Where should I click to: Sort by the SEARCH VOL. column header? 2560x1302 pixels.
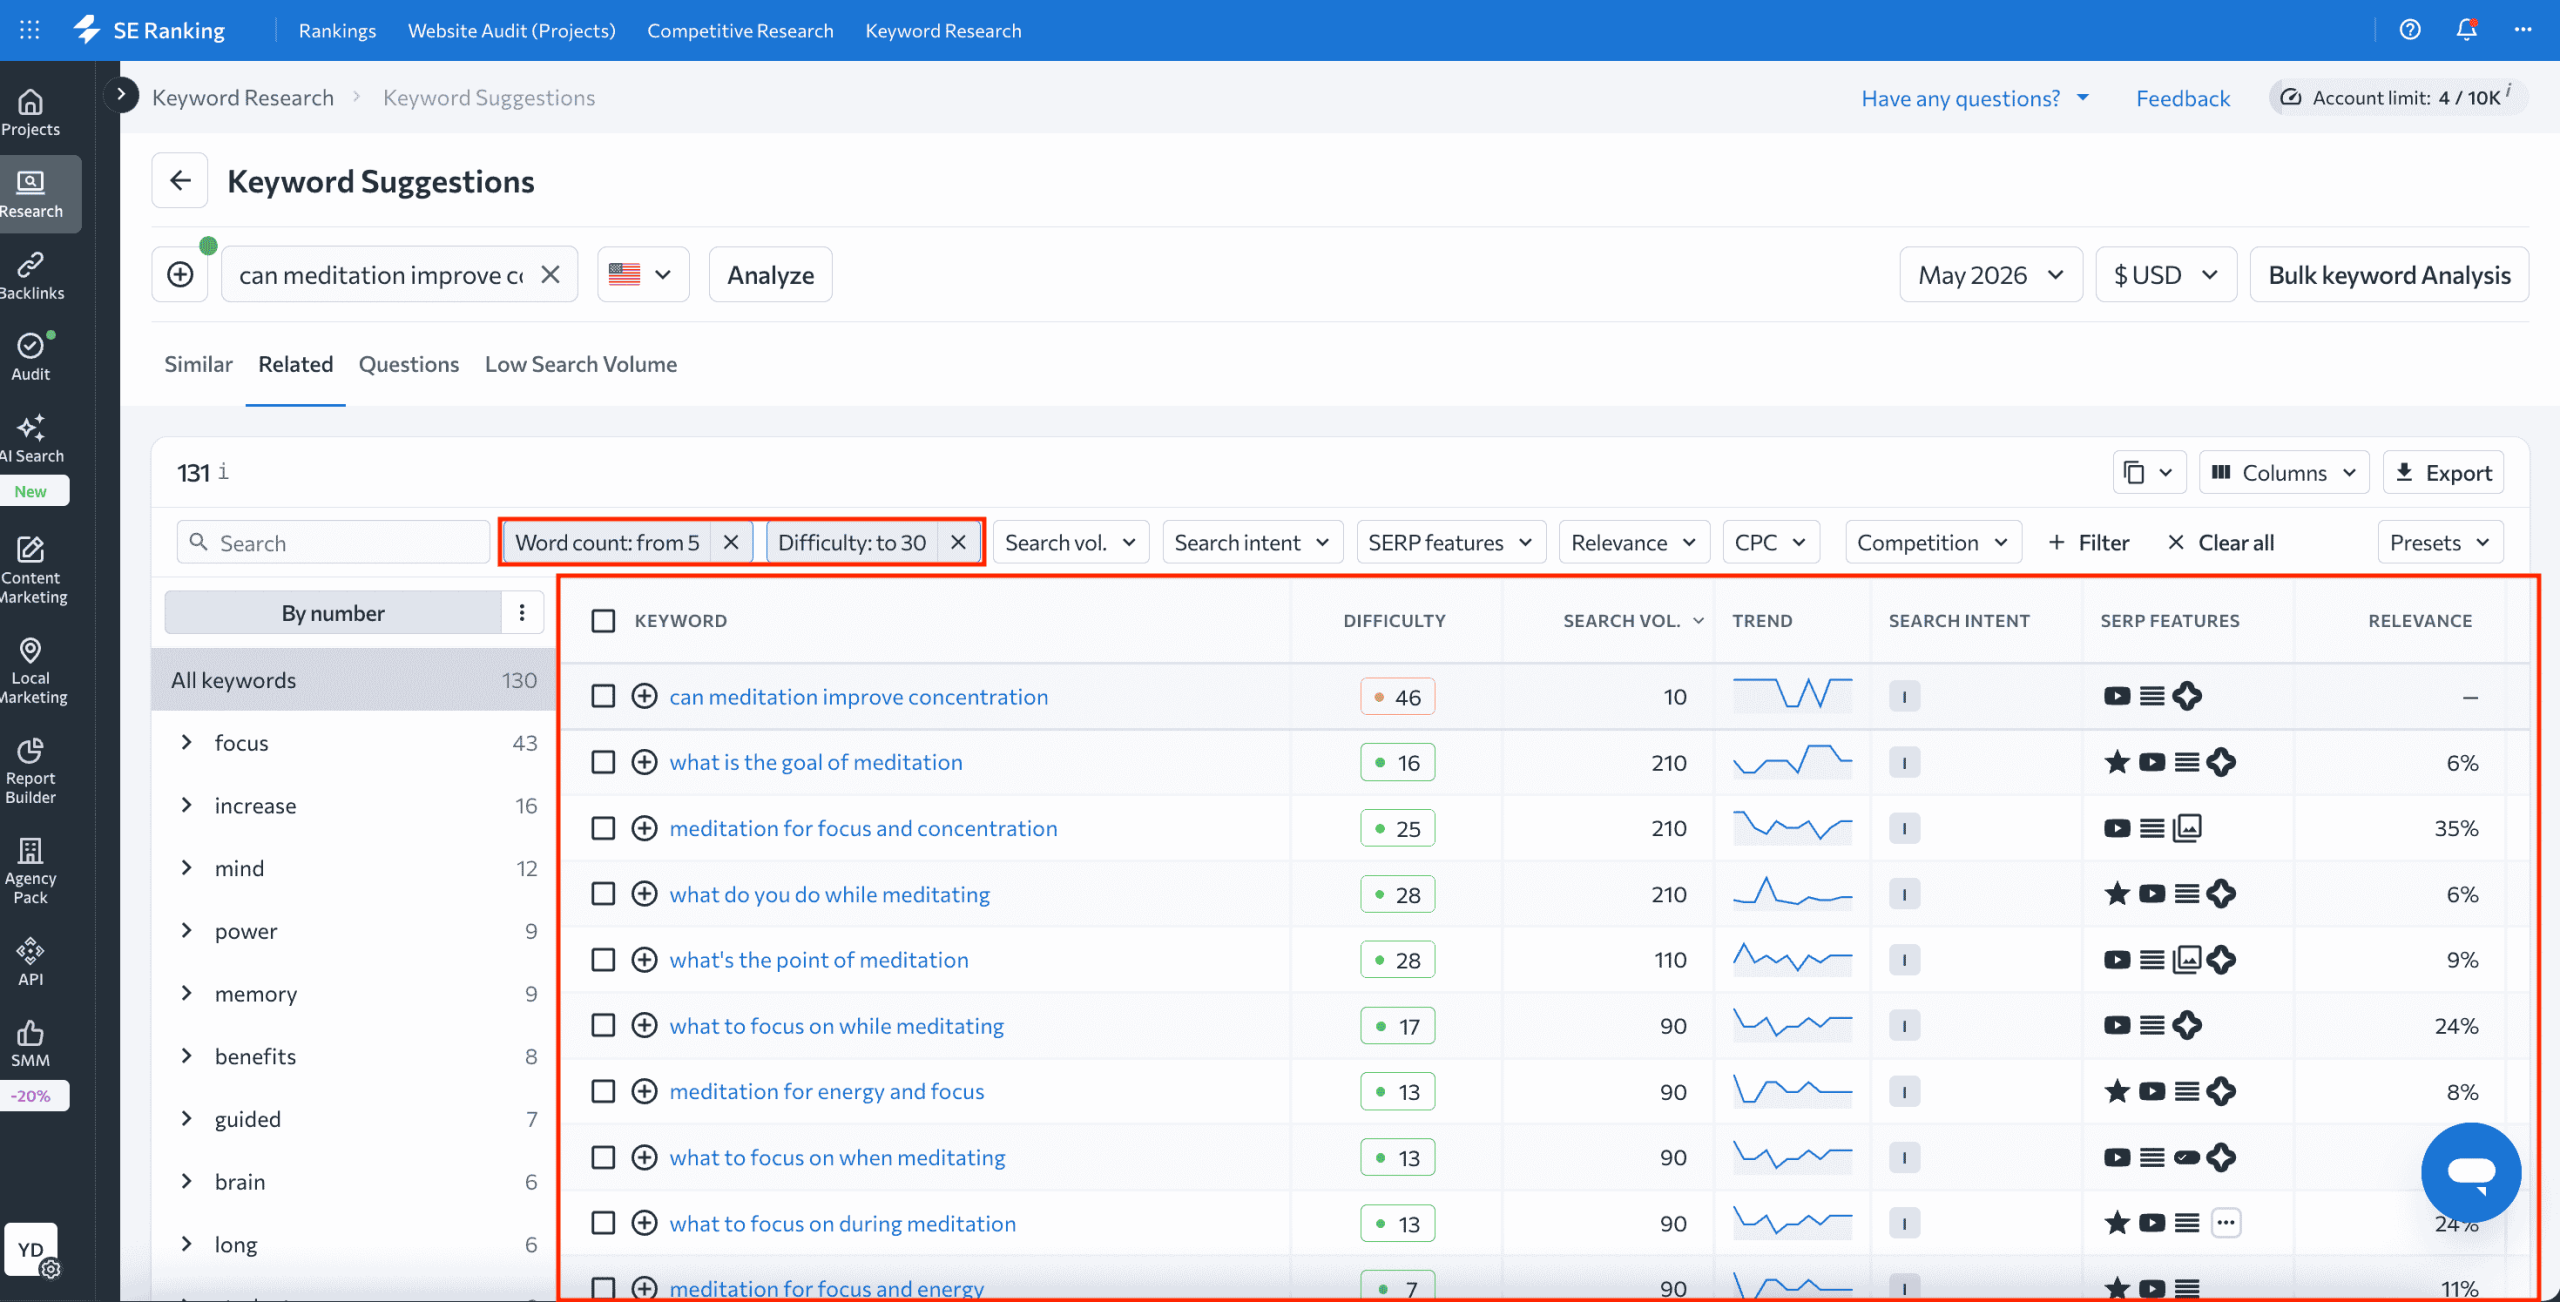(1632, 621)
